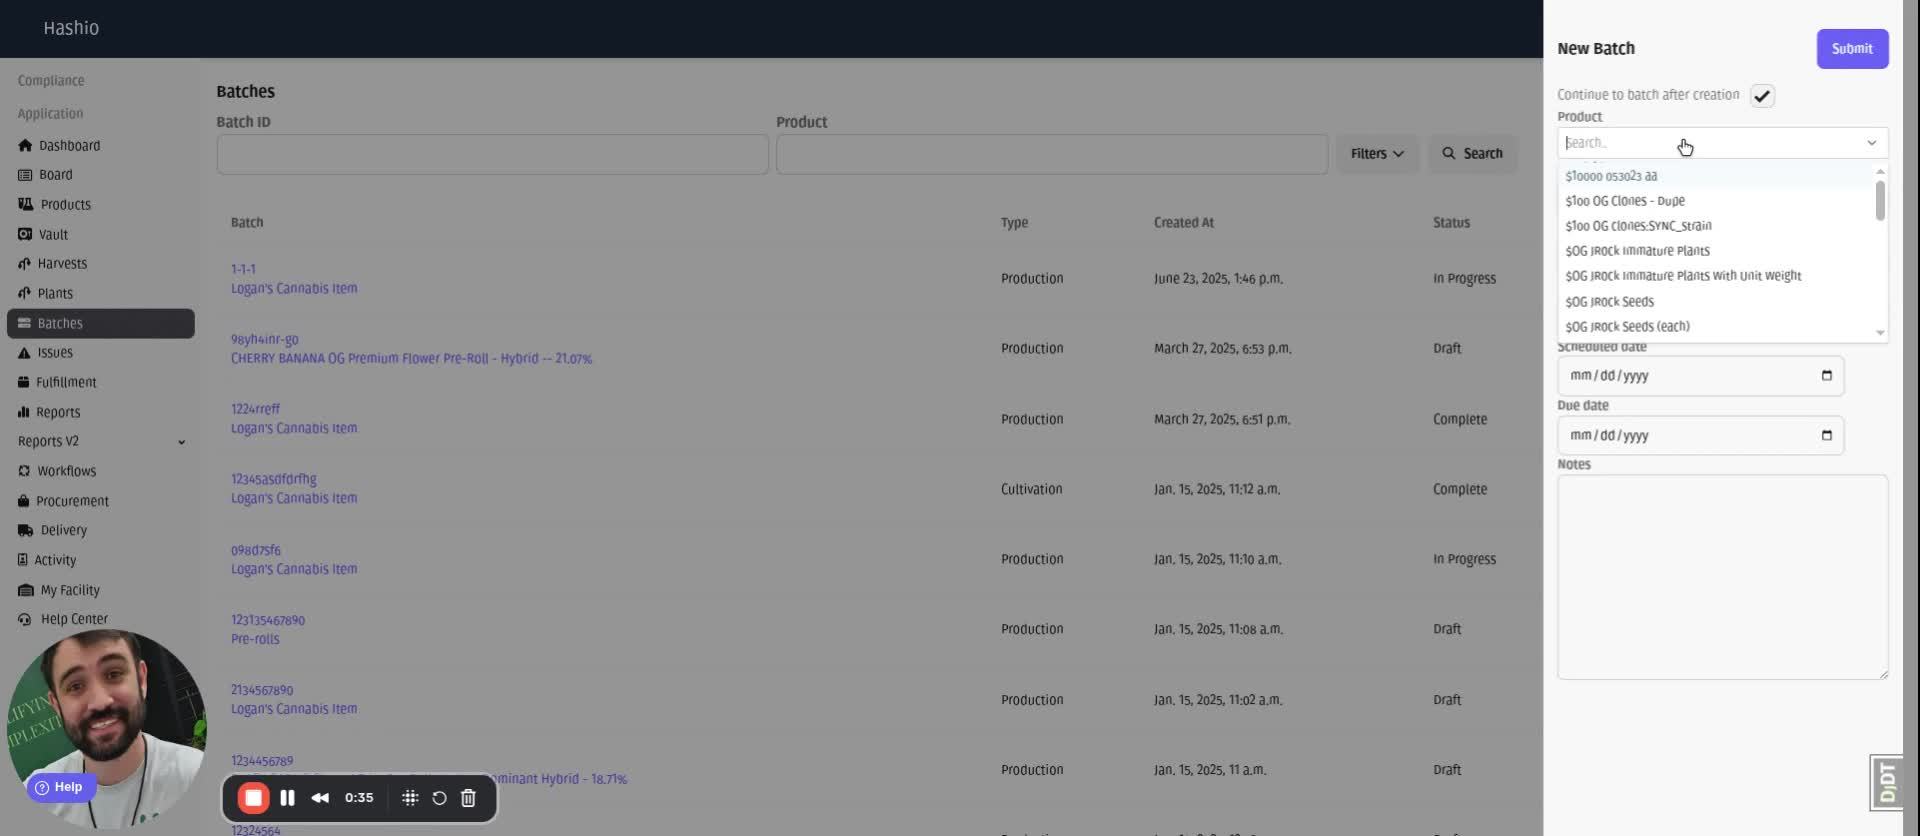Image resolution: width=1920 pixels, height=836 pixels.
Task: Click the Type column header
Action: (1014, 223)
